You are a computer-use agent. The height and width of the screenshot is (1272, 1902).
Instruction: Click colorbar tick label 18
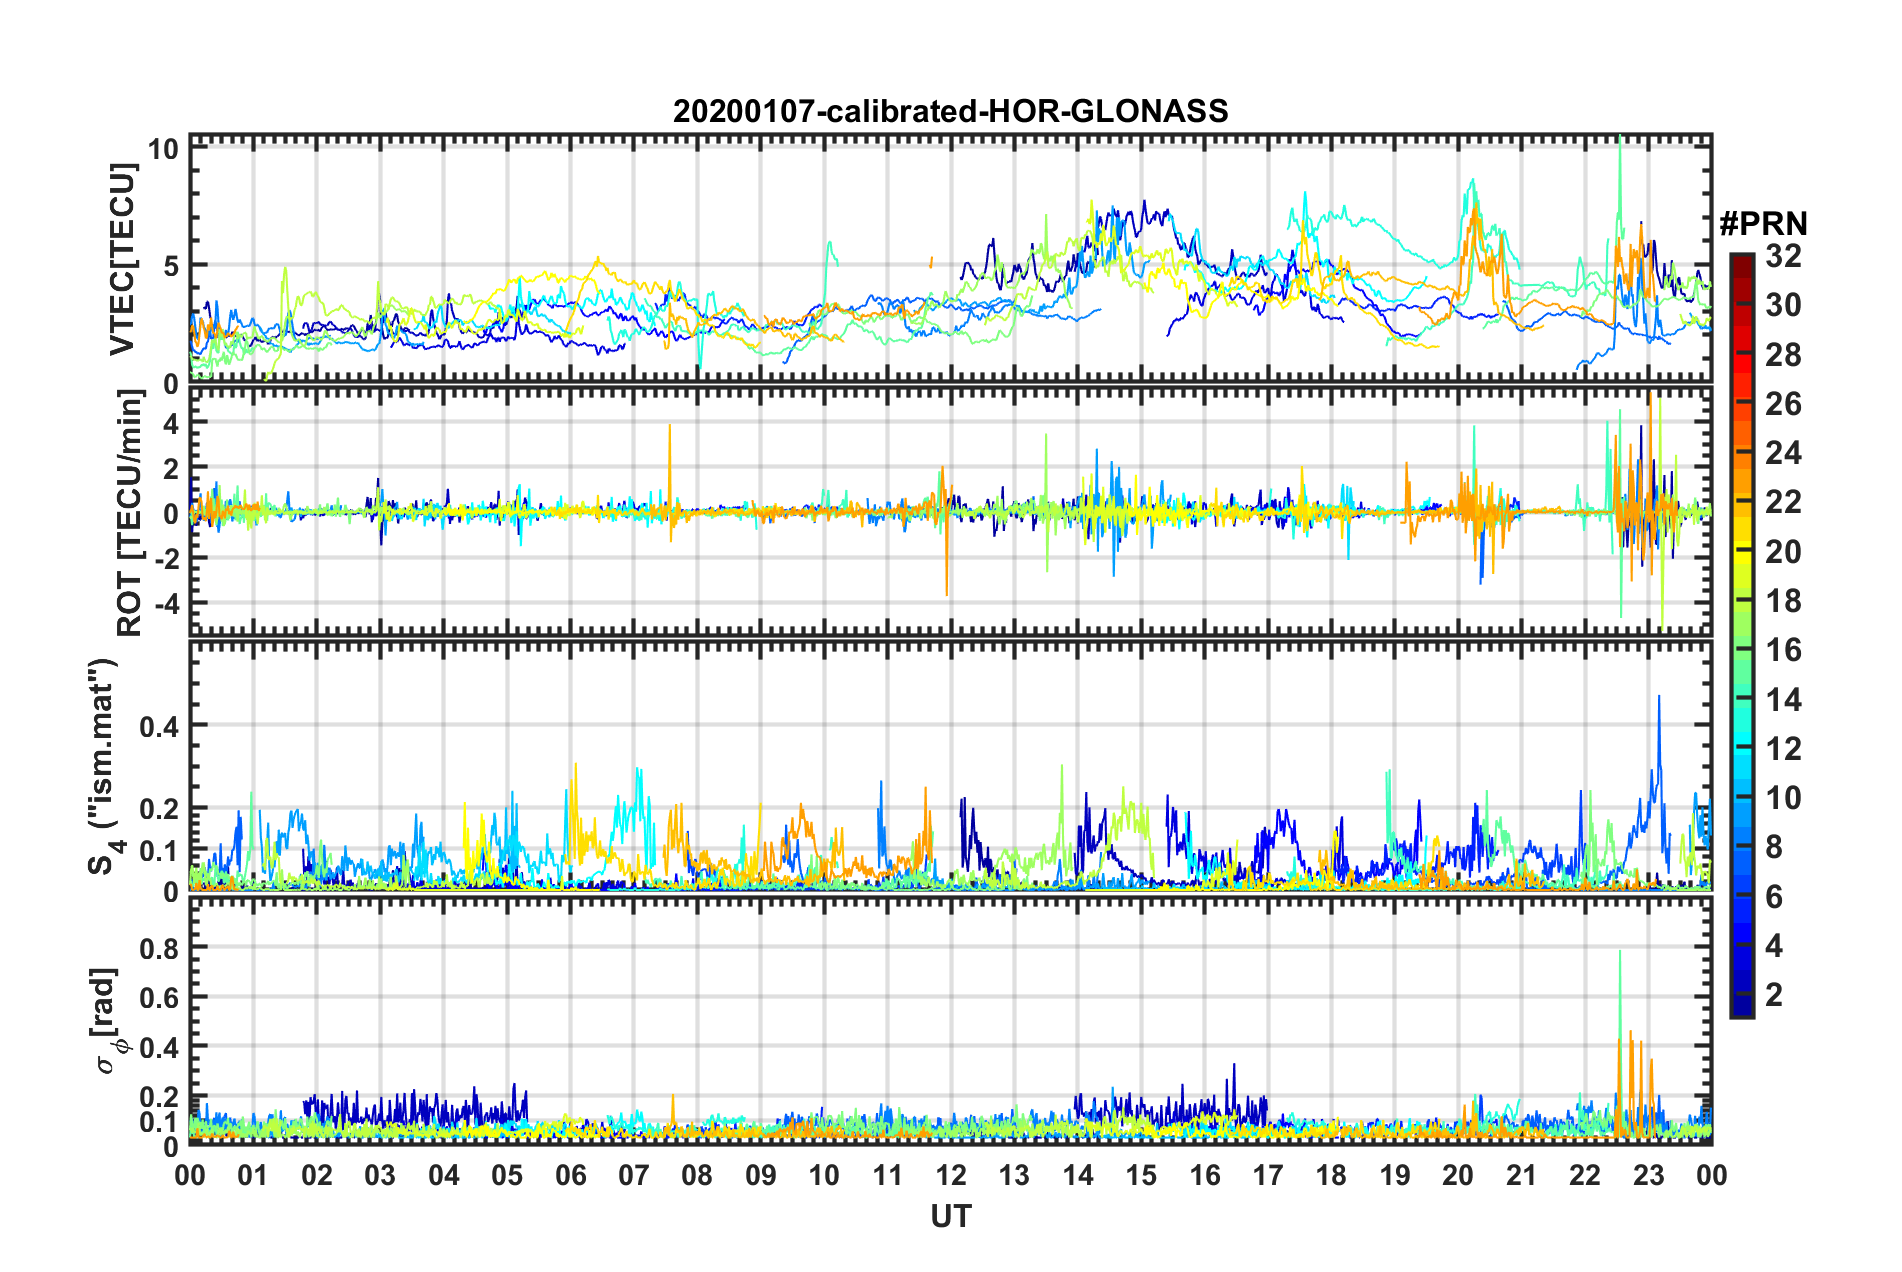click(x=1783, y=600)
